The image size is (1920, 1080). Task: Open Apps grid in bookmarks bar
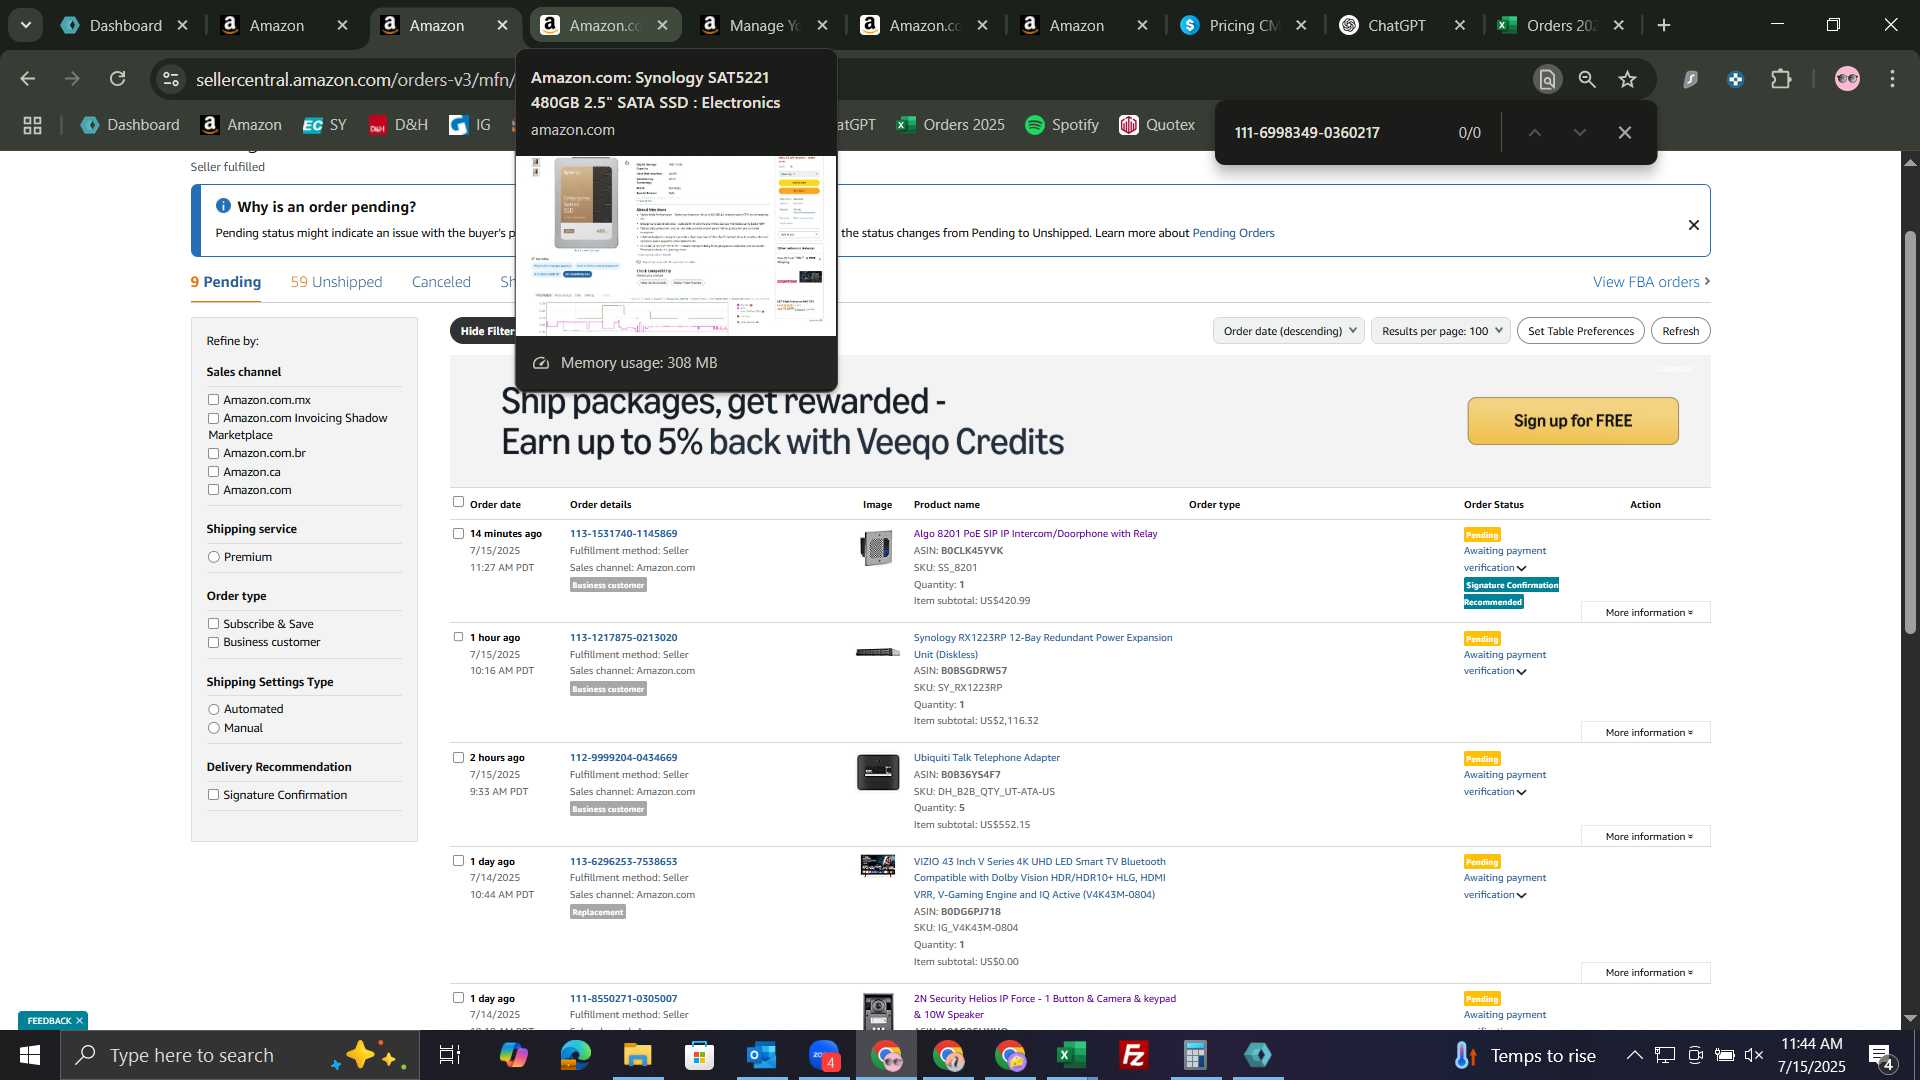pos(32,125)
